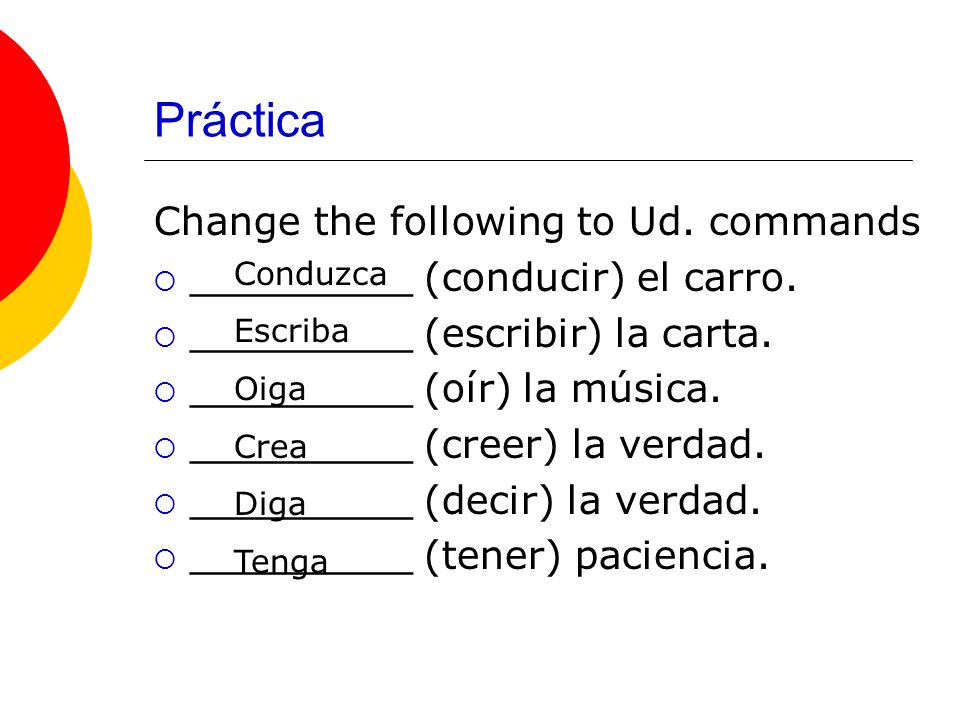Click the text (tener) paciencia
This screenshot has width=960, height=720.
(596, 557)
